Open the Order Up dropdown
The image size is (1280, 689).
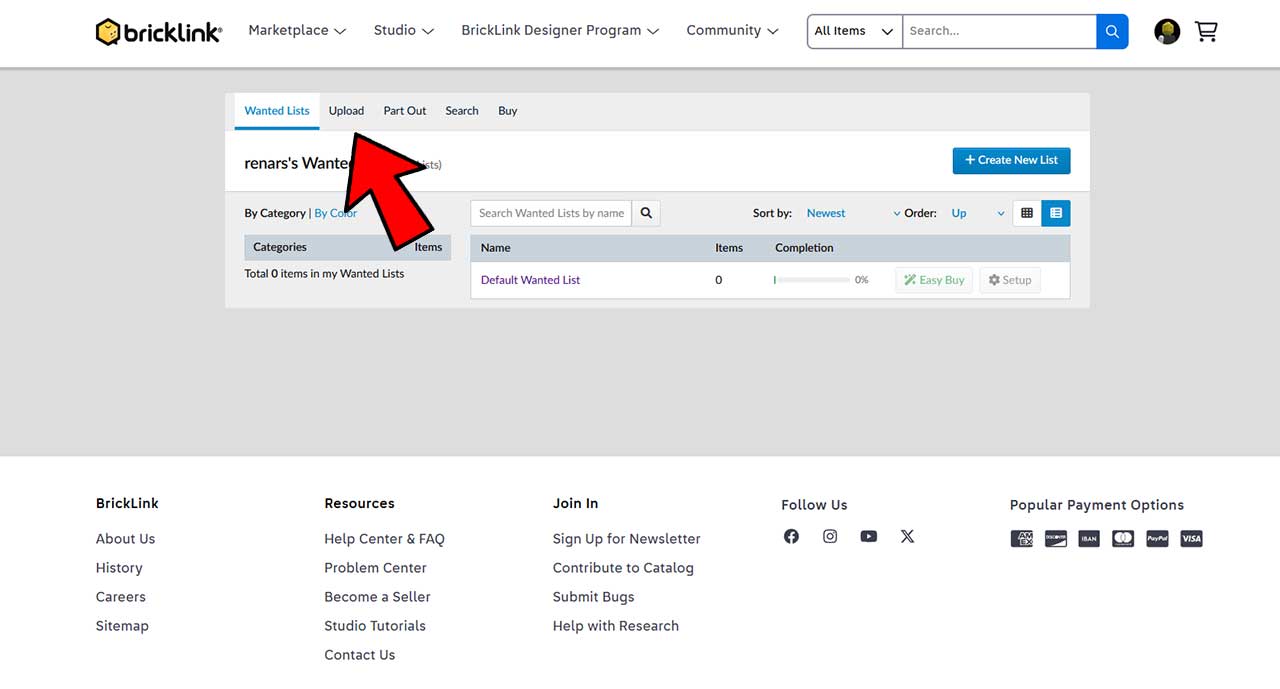(x=977, y=213)
